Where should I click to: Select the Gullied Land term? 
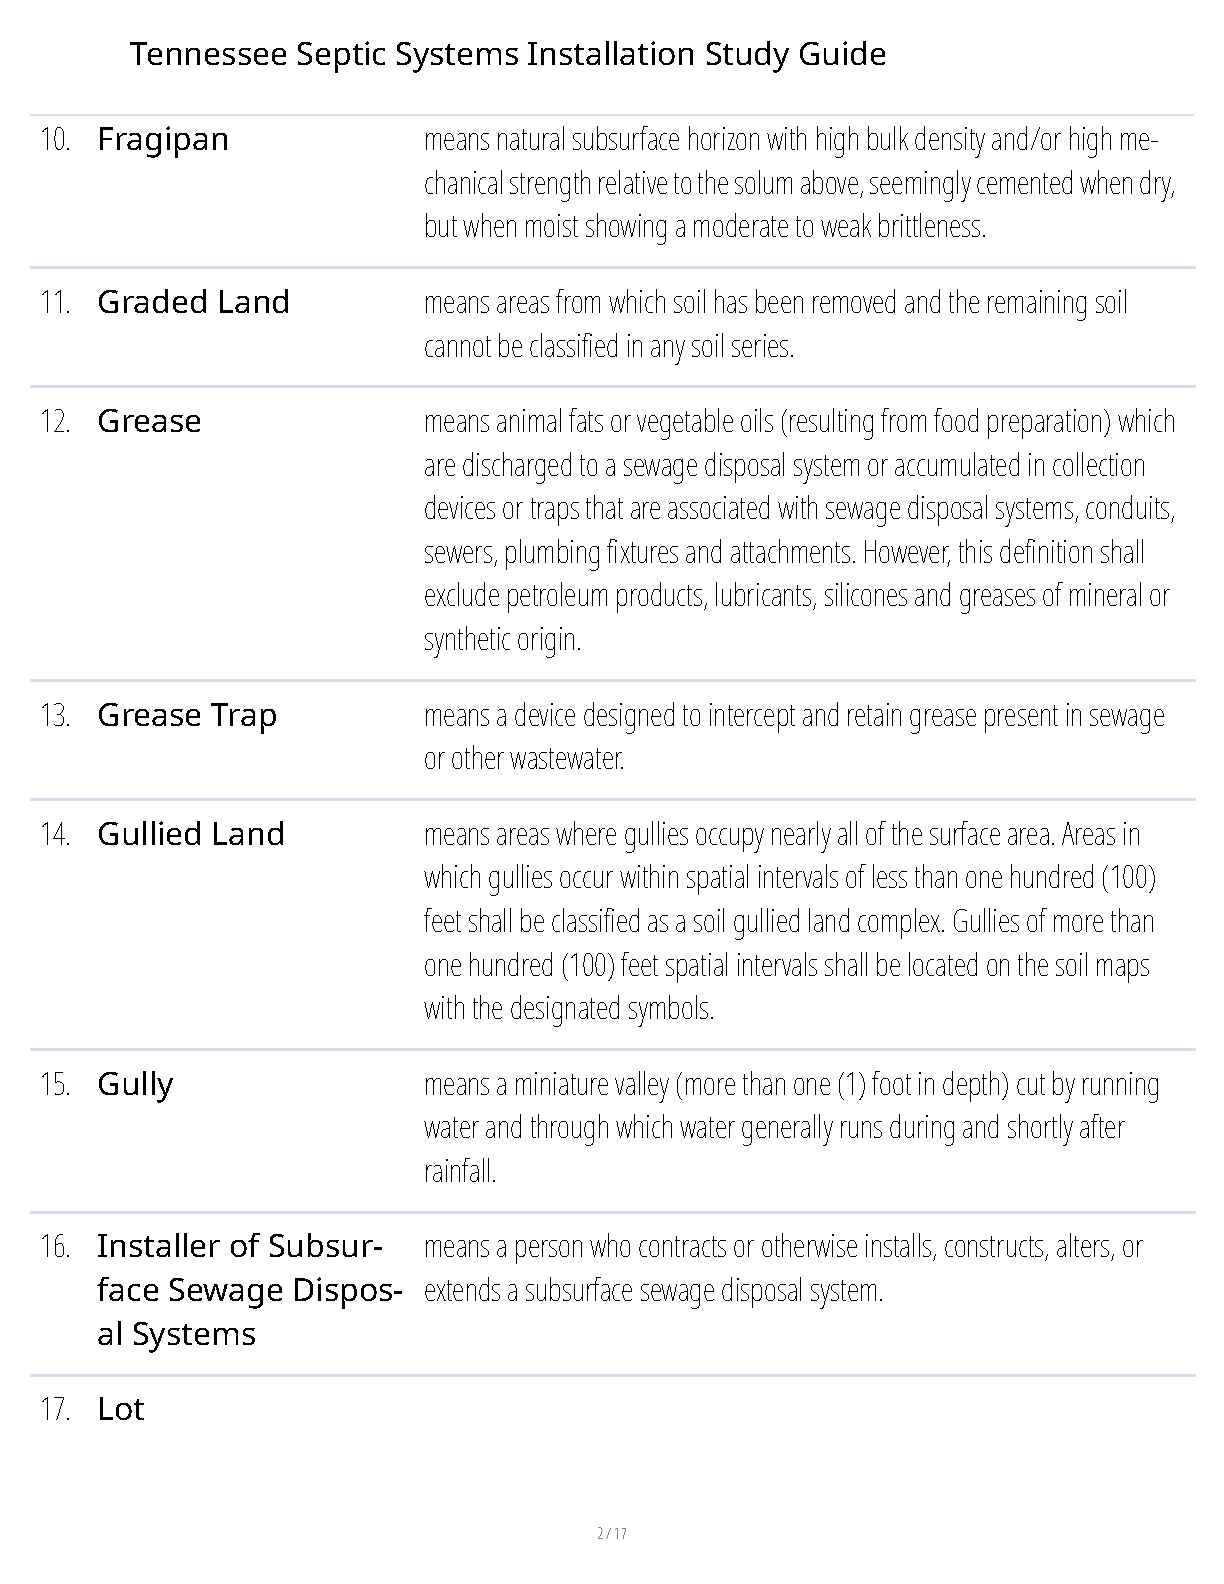click(x=191, y=834)
